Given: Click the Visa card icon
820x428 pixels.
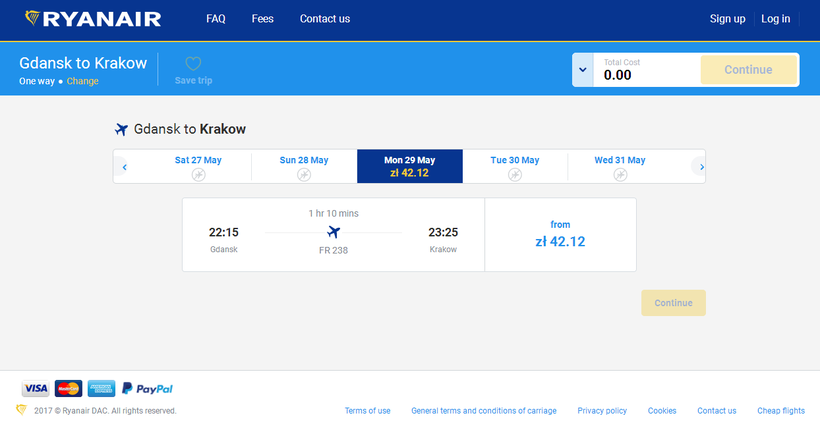Looking at the screenshot, I should tap(35, 388).
